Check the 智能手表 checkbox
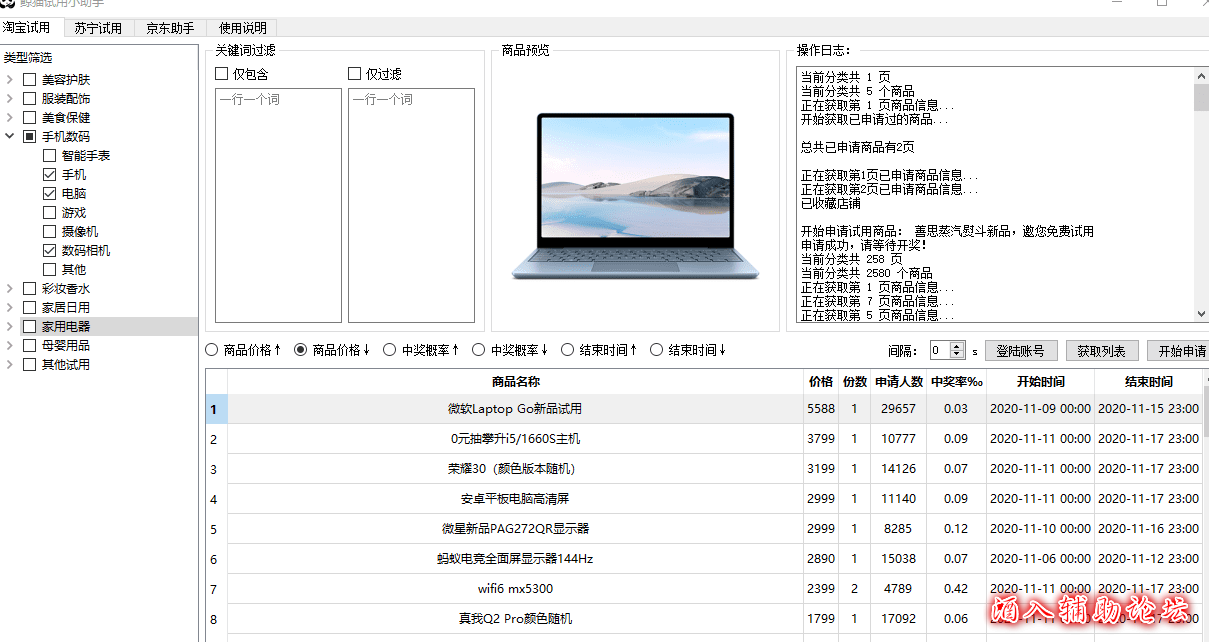The height and width of the screenshot is (642, 1209). [x=49, y=155]
